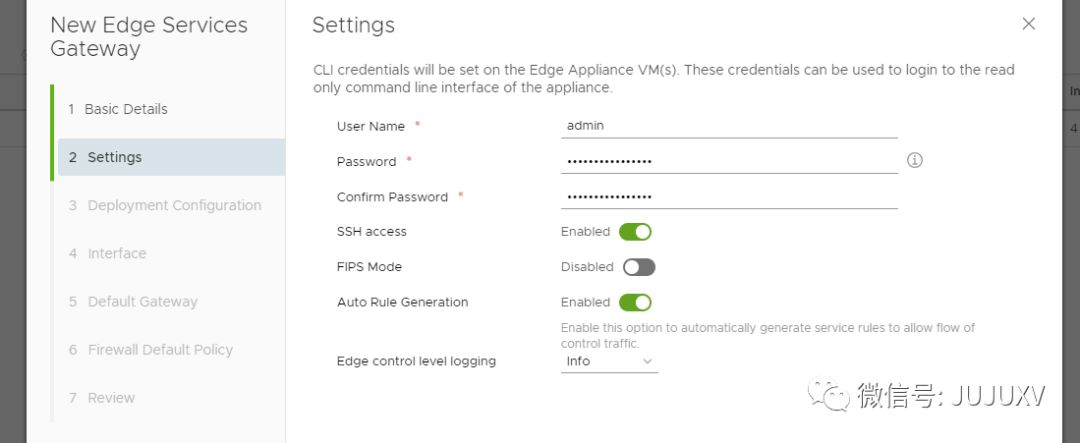This screenshot has height=443, width=1080.
Task: Click the Auto Rule Generation label
Action: tap(402, 302)
